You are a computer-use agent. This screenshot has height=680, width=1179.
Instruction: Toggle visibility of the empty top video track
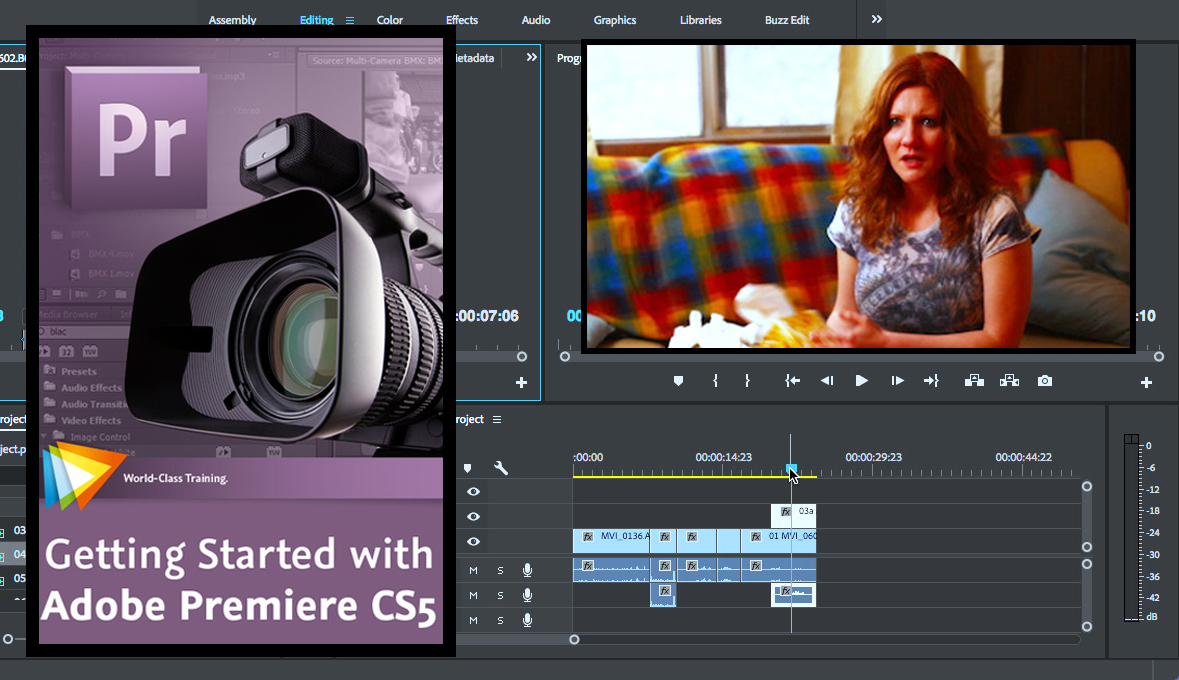[473, 491]
